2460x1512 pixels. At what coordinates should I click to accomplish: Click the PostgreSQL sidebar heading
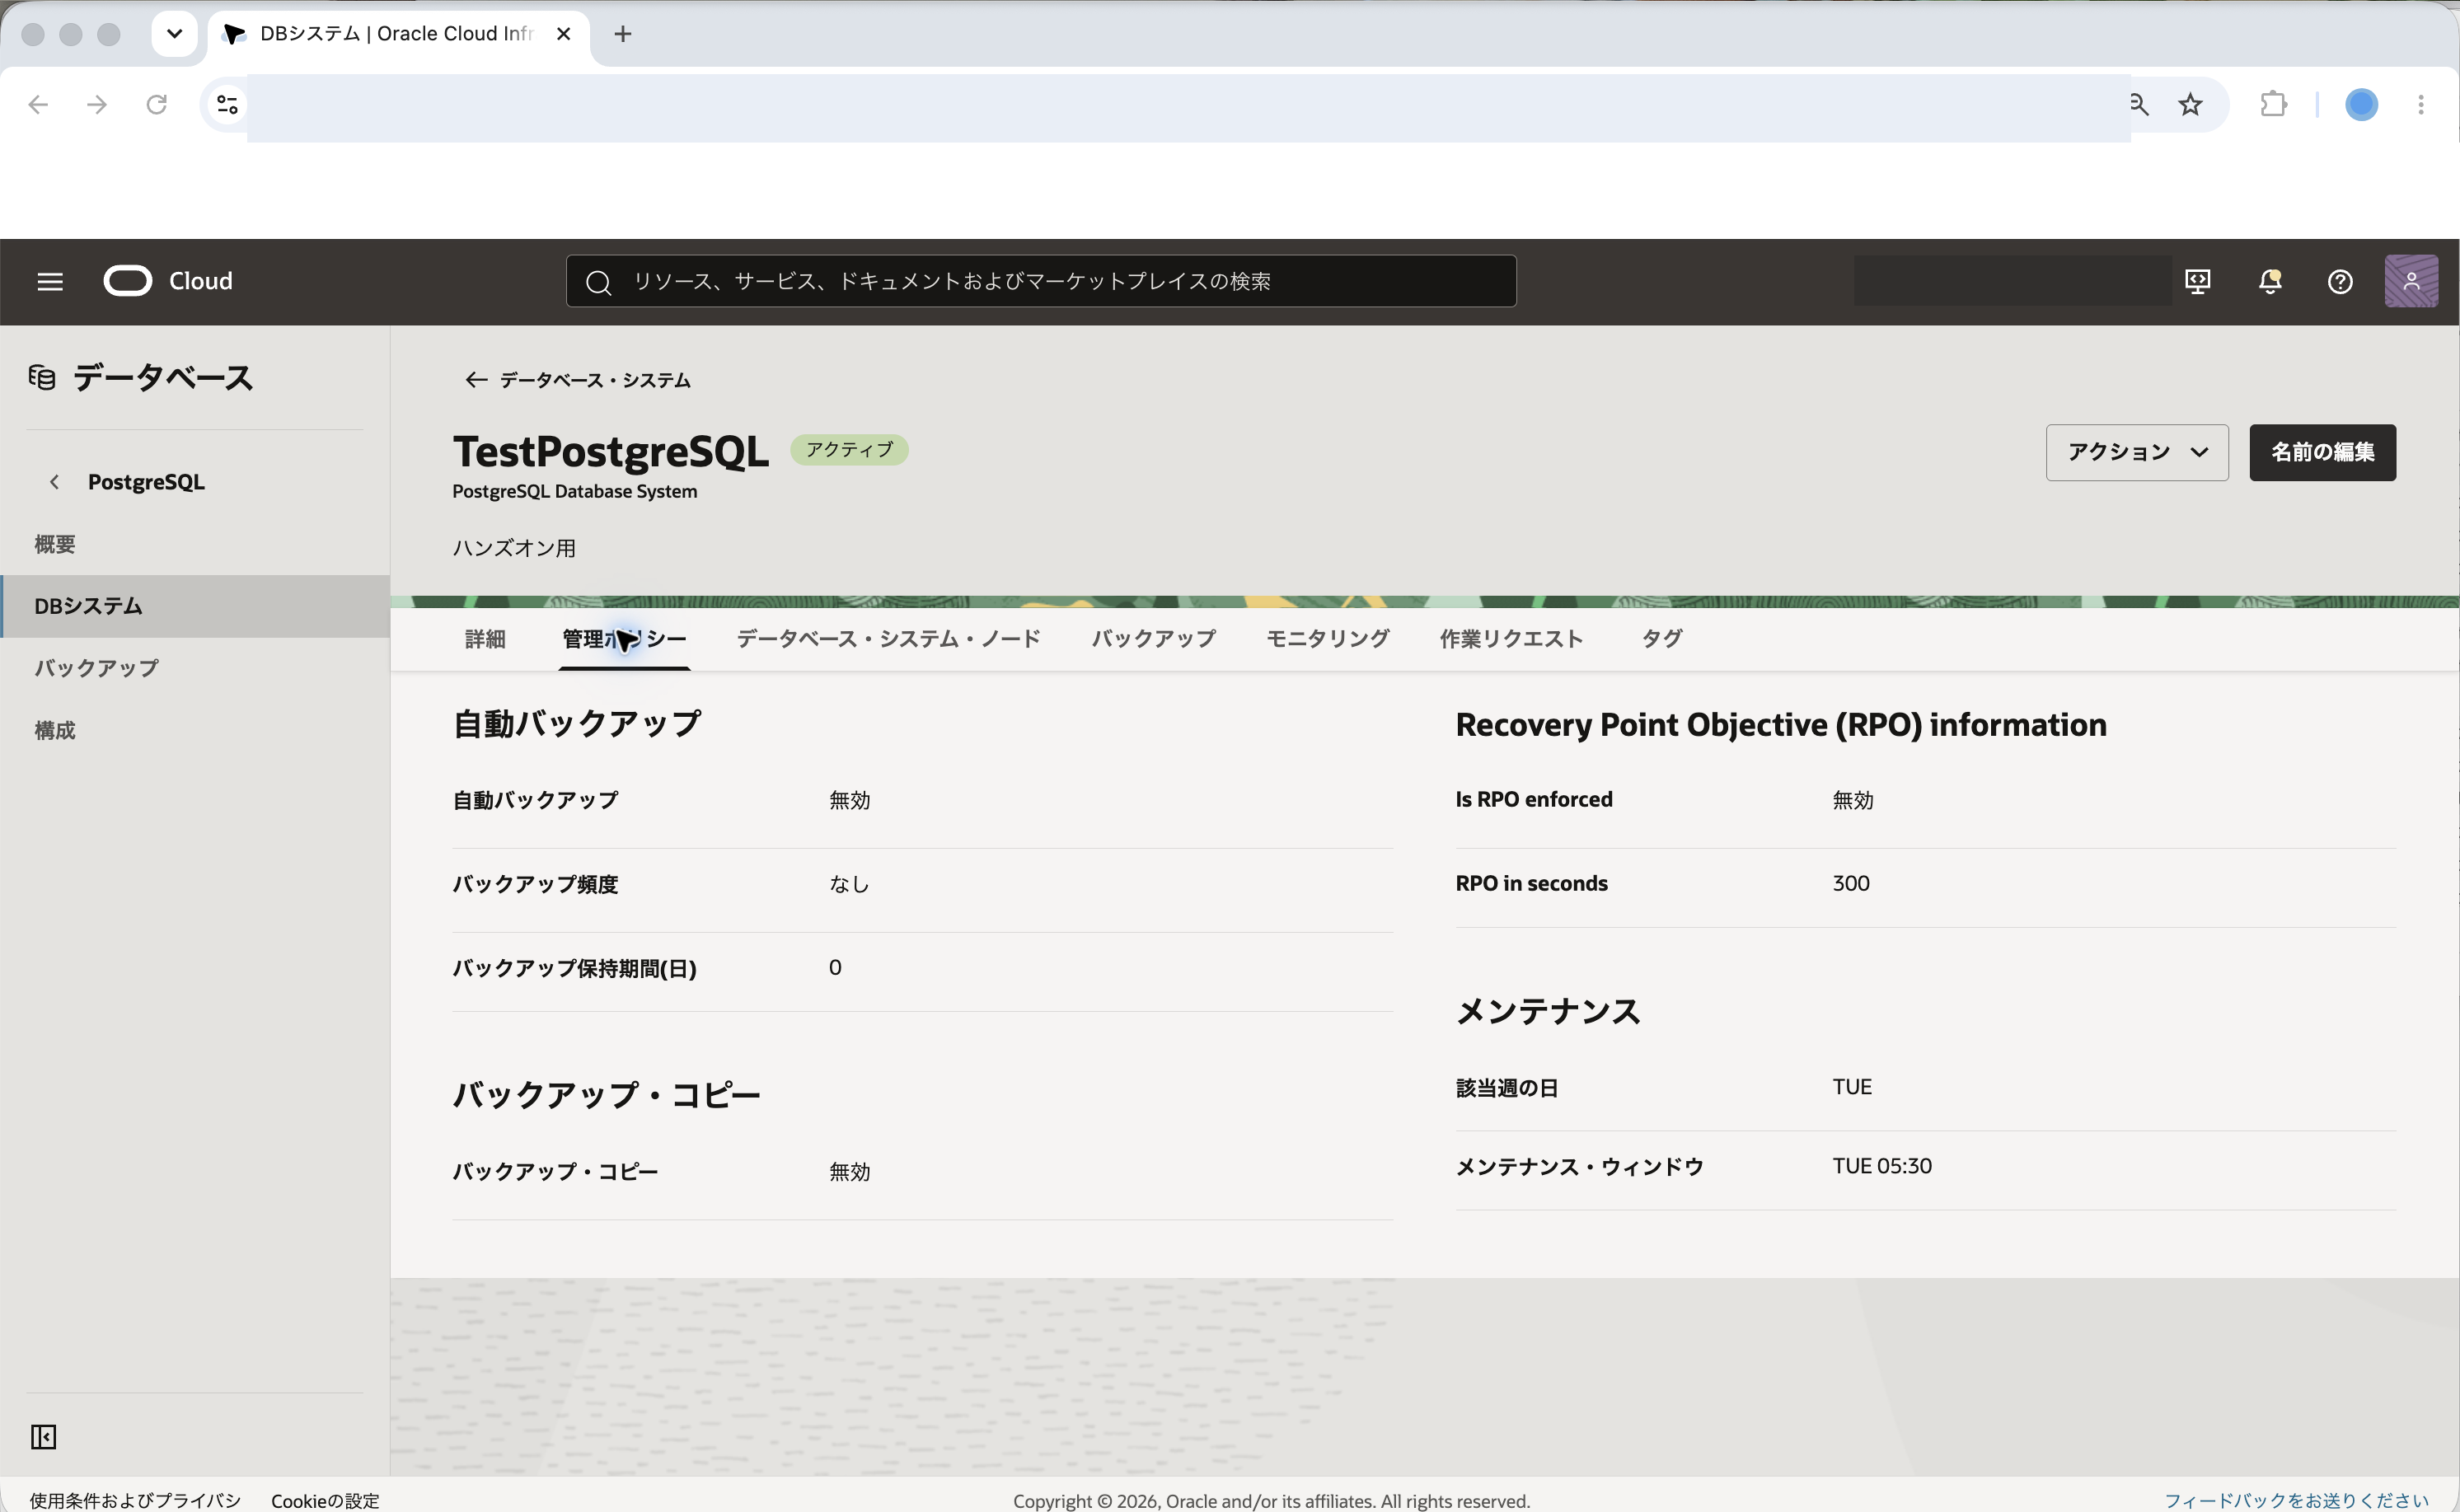pyautogui.click(x=146, y=482)
